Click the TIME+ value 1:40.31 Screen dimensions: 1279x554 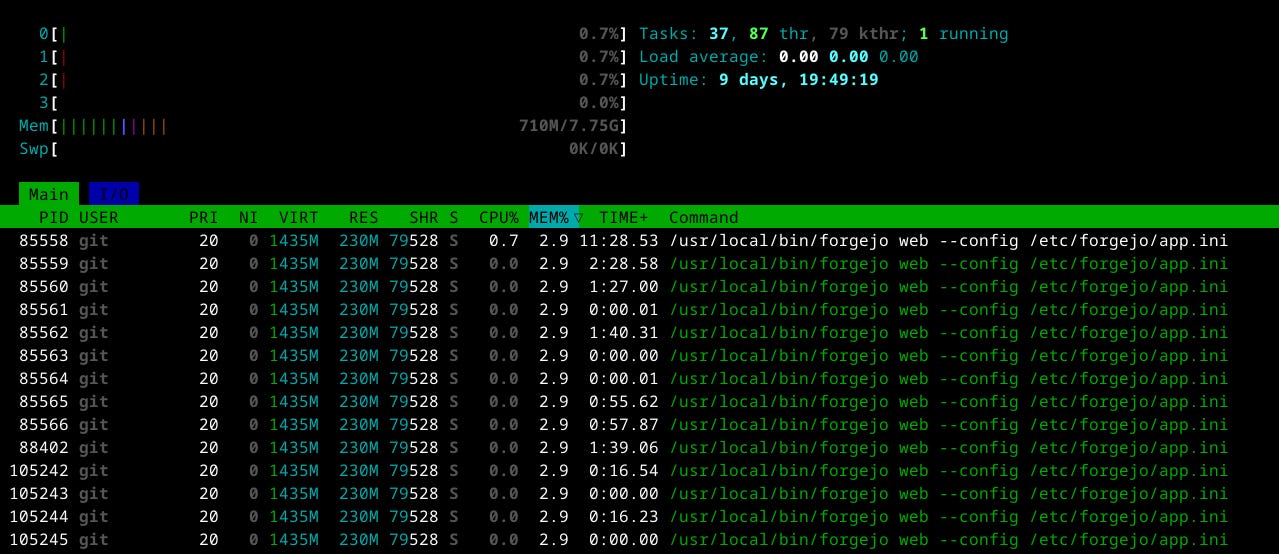(x=623, y=332)
